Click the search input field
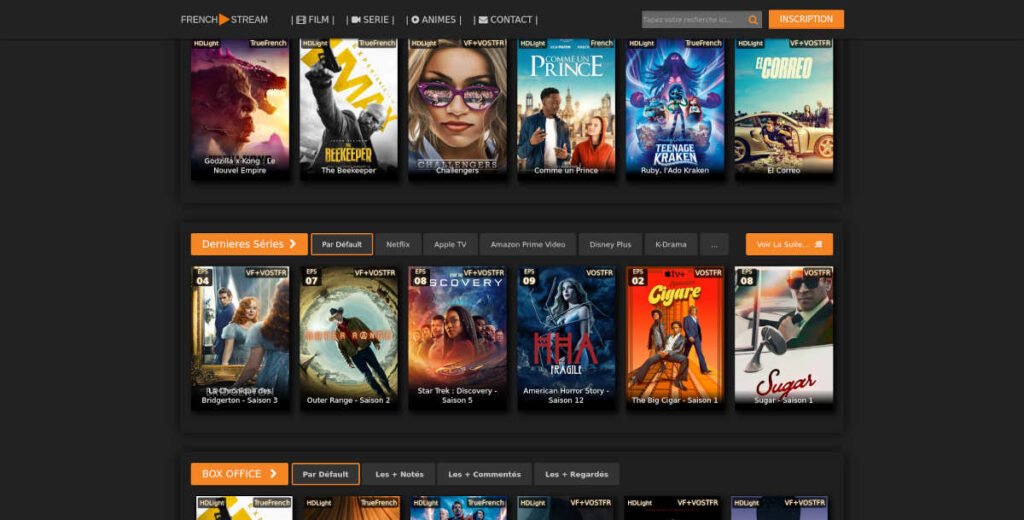Image resolution: width=1024 pixels, height=520 pixels. coord(694,20)
